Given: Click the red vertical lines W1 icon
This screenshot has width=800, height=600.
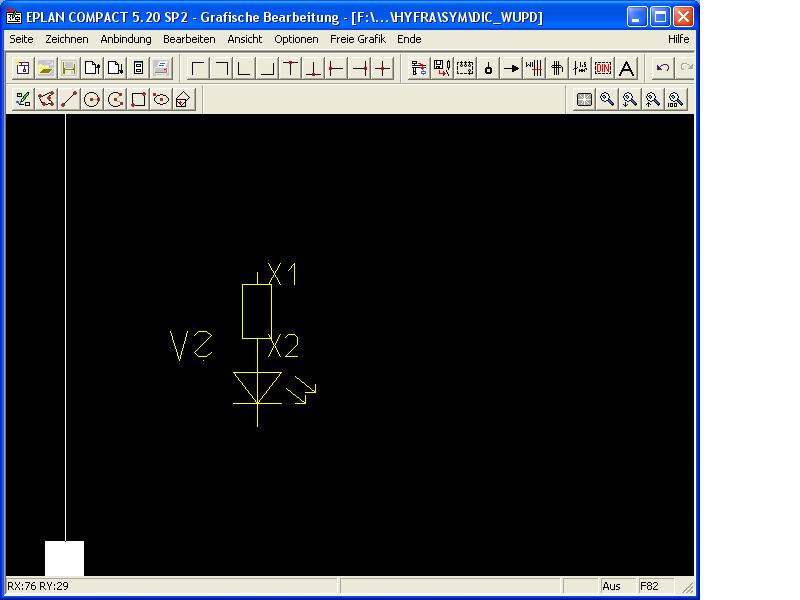Looking at the screenshot, I should [534, 68].
